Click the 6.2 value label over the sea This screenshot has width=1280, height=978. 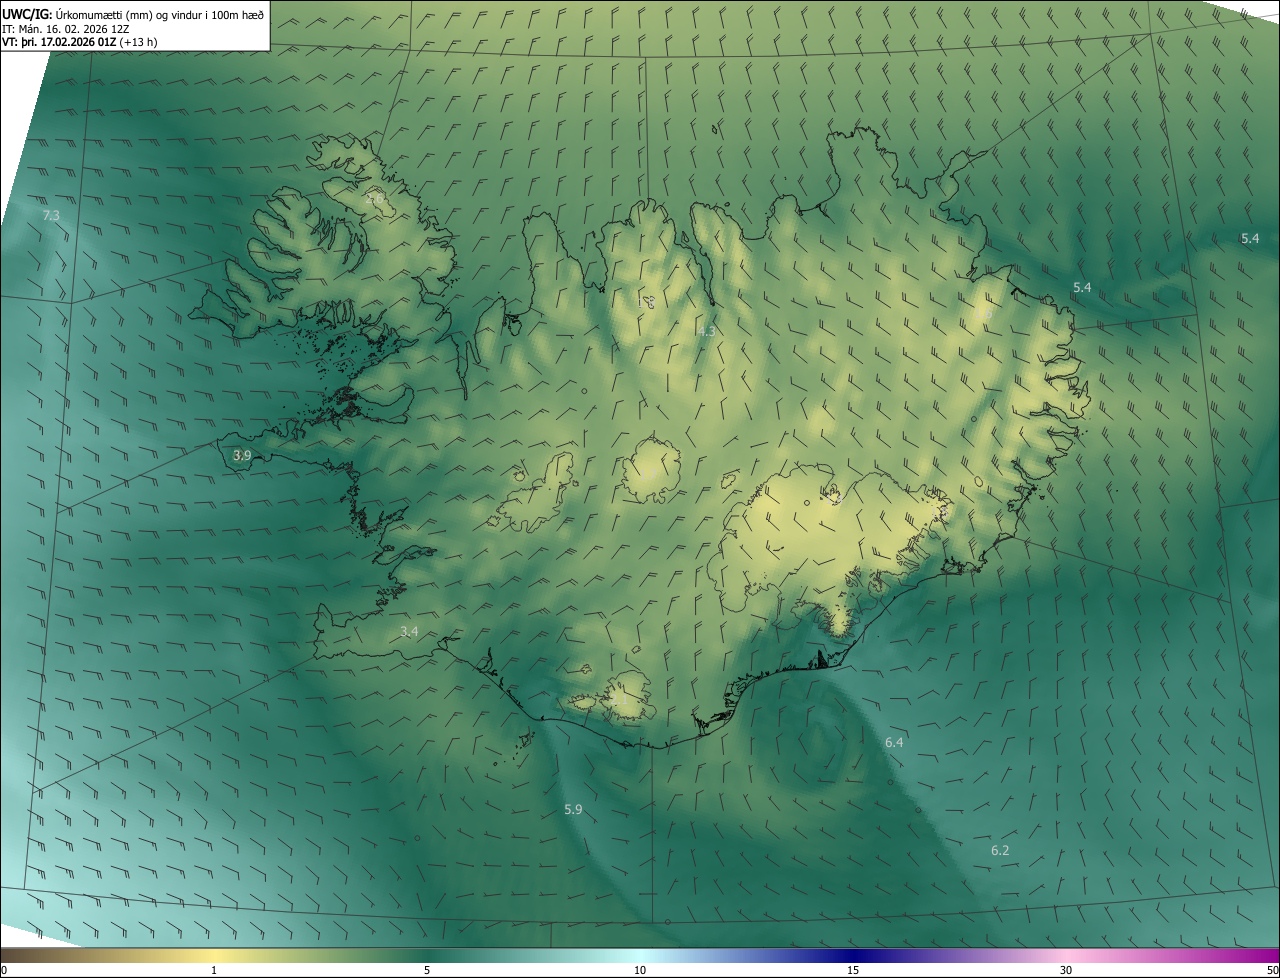tap(1000, 850)
